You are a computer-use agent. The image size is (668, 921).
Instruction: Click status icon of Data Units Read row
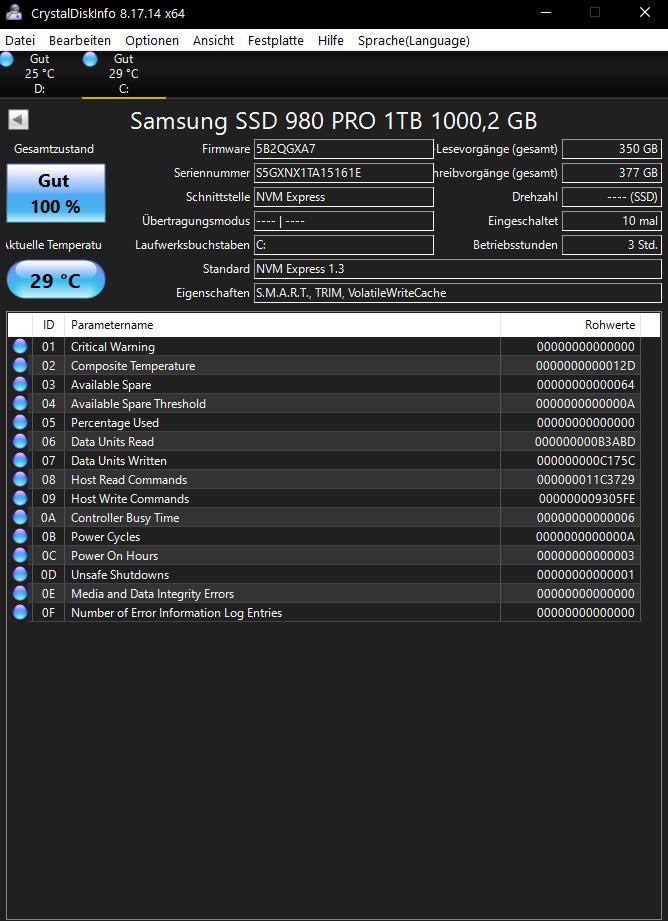point(20,442)
